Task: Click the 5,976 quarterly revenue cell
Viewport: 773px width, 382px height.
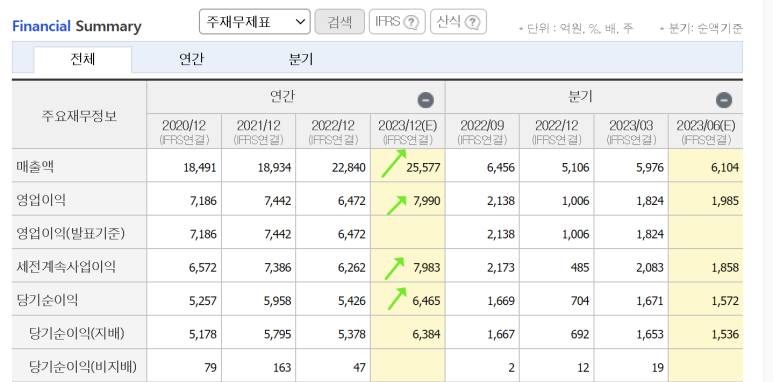Action: click(x=632, y=167)
